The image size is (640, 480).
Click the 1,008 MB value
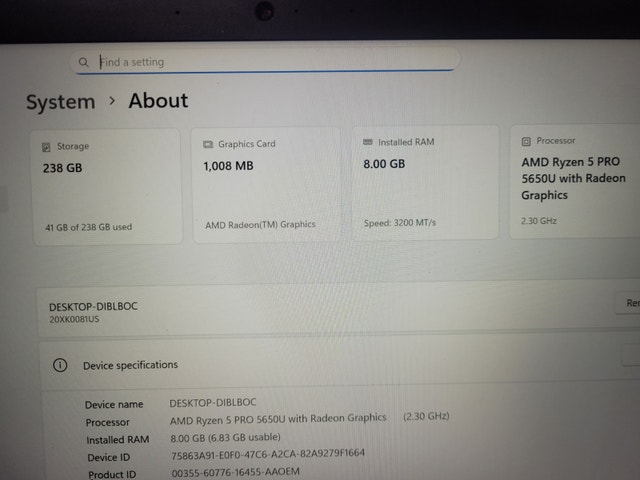(228, 166)
